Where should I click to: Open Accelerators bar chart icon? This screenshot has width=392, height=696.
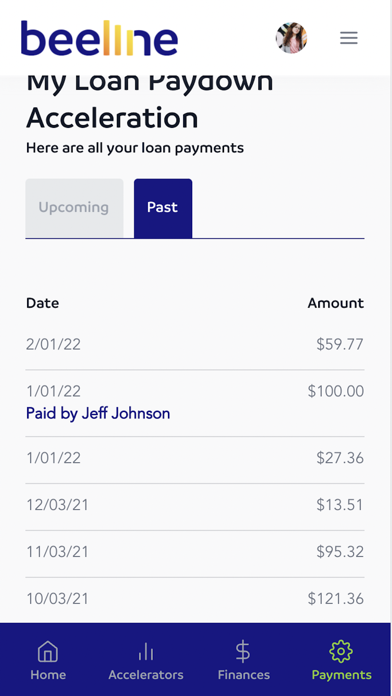[x=146, y=652]
